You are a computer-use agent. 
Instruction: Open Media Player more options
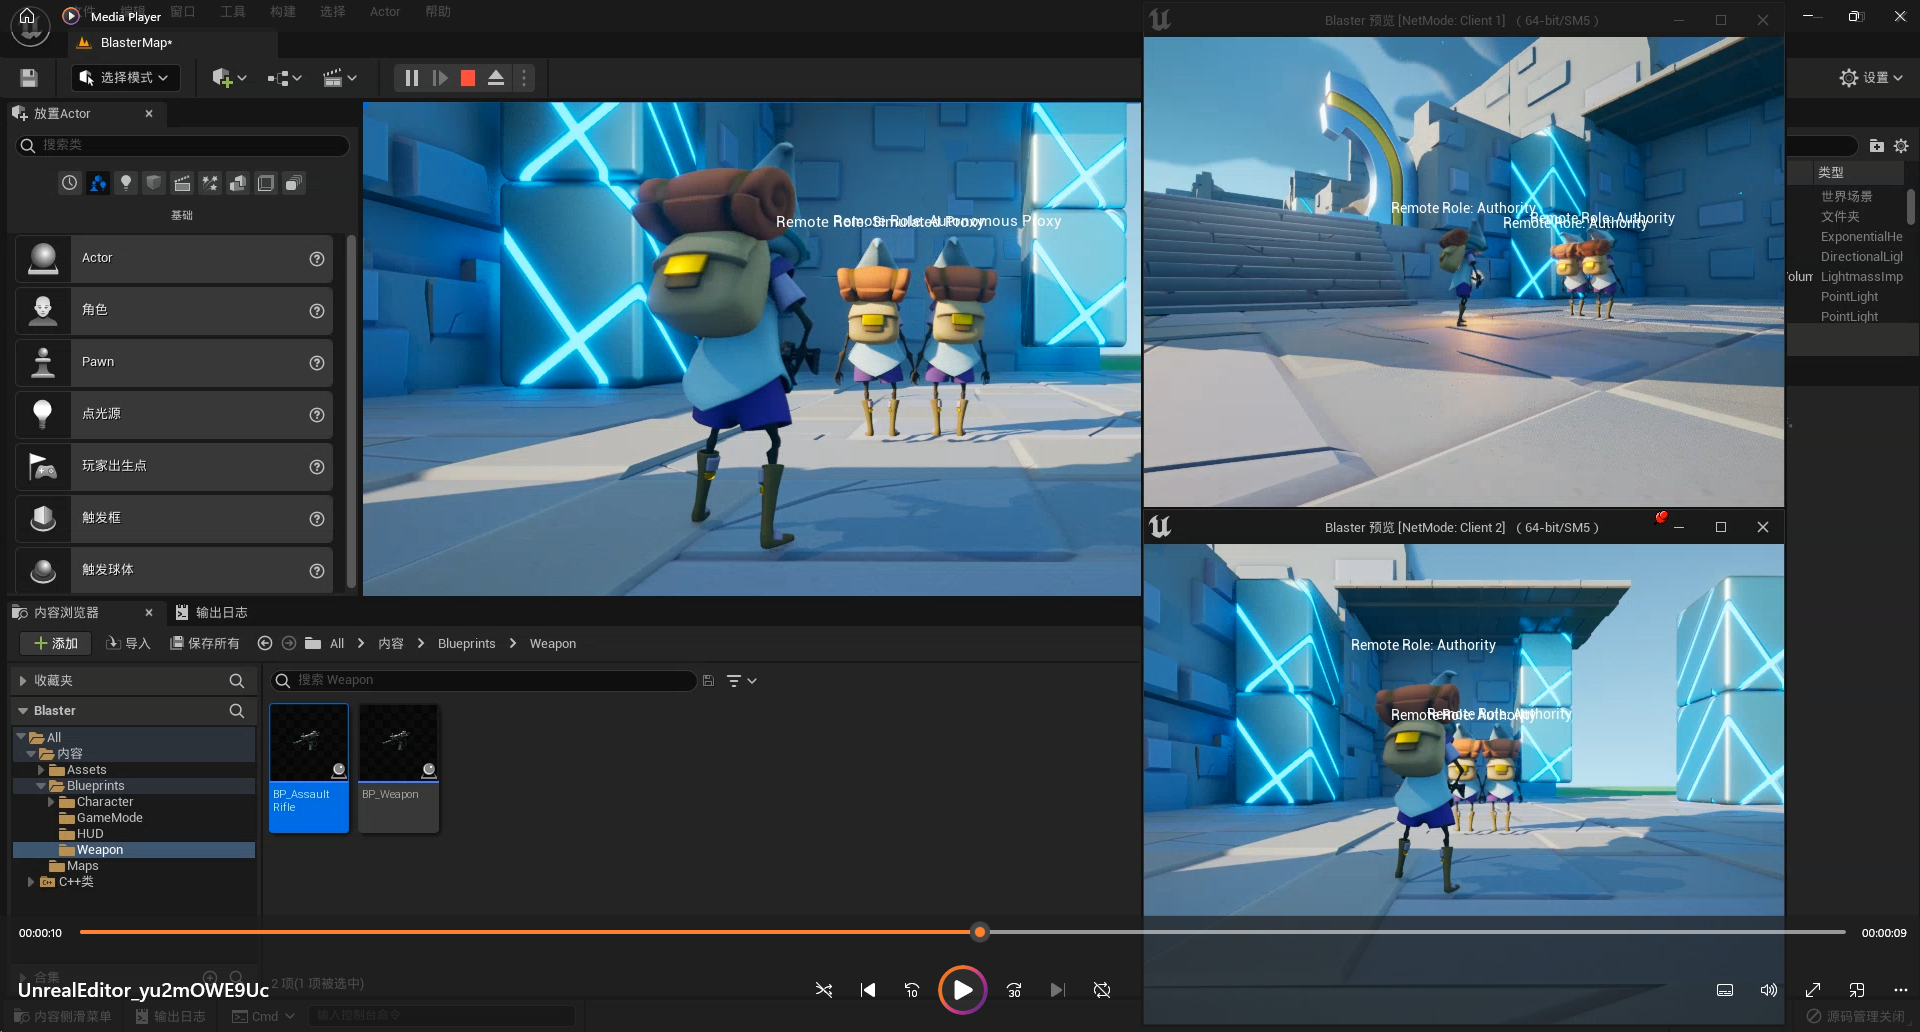click(1901, 990)
